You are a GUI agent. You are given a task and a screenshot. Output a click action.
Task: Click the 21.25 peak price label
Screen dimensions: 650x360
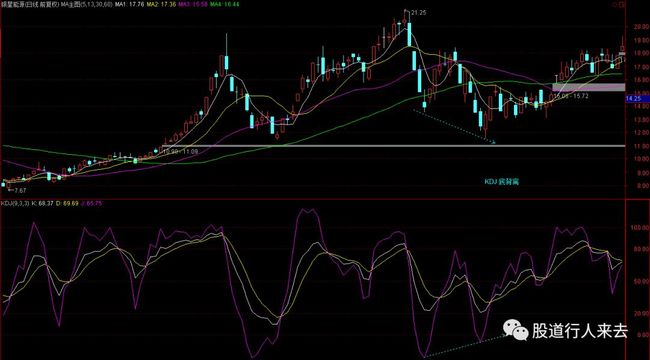click(419, 13)
